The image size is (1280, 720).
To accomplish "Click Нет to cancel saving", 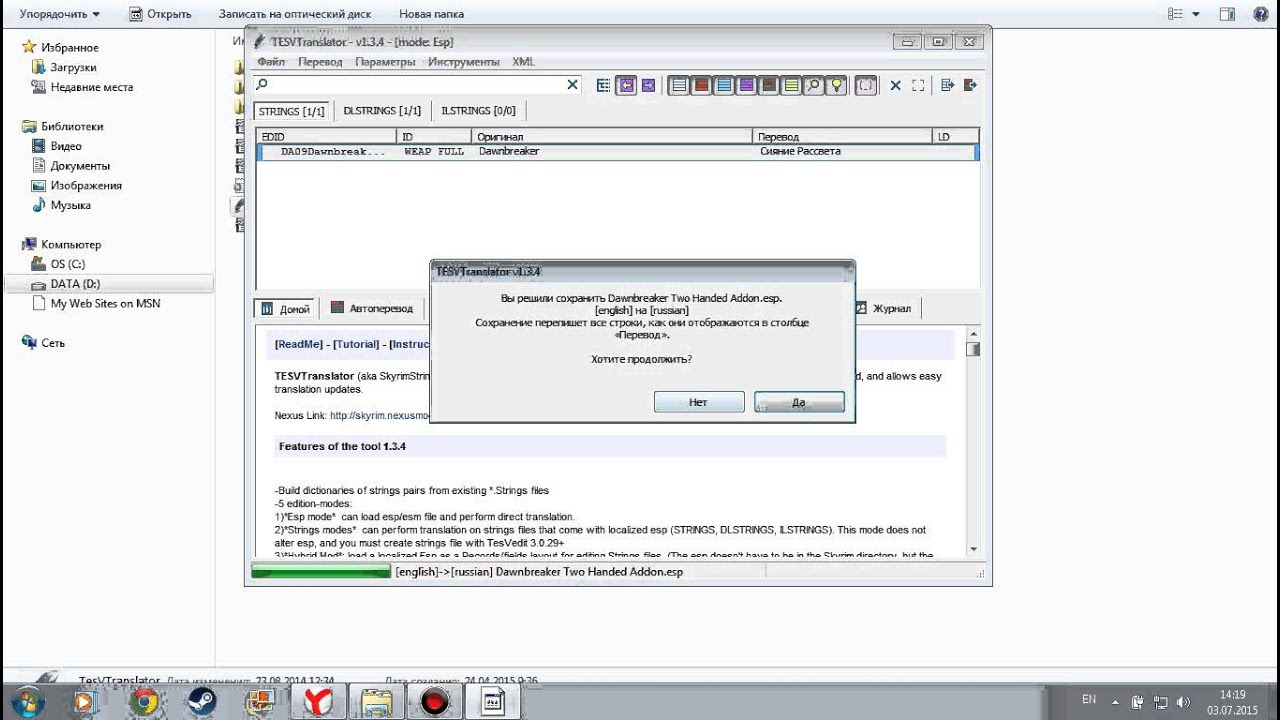I will pos(698,402).
